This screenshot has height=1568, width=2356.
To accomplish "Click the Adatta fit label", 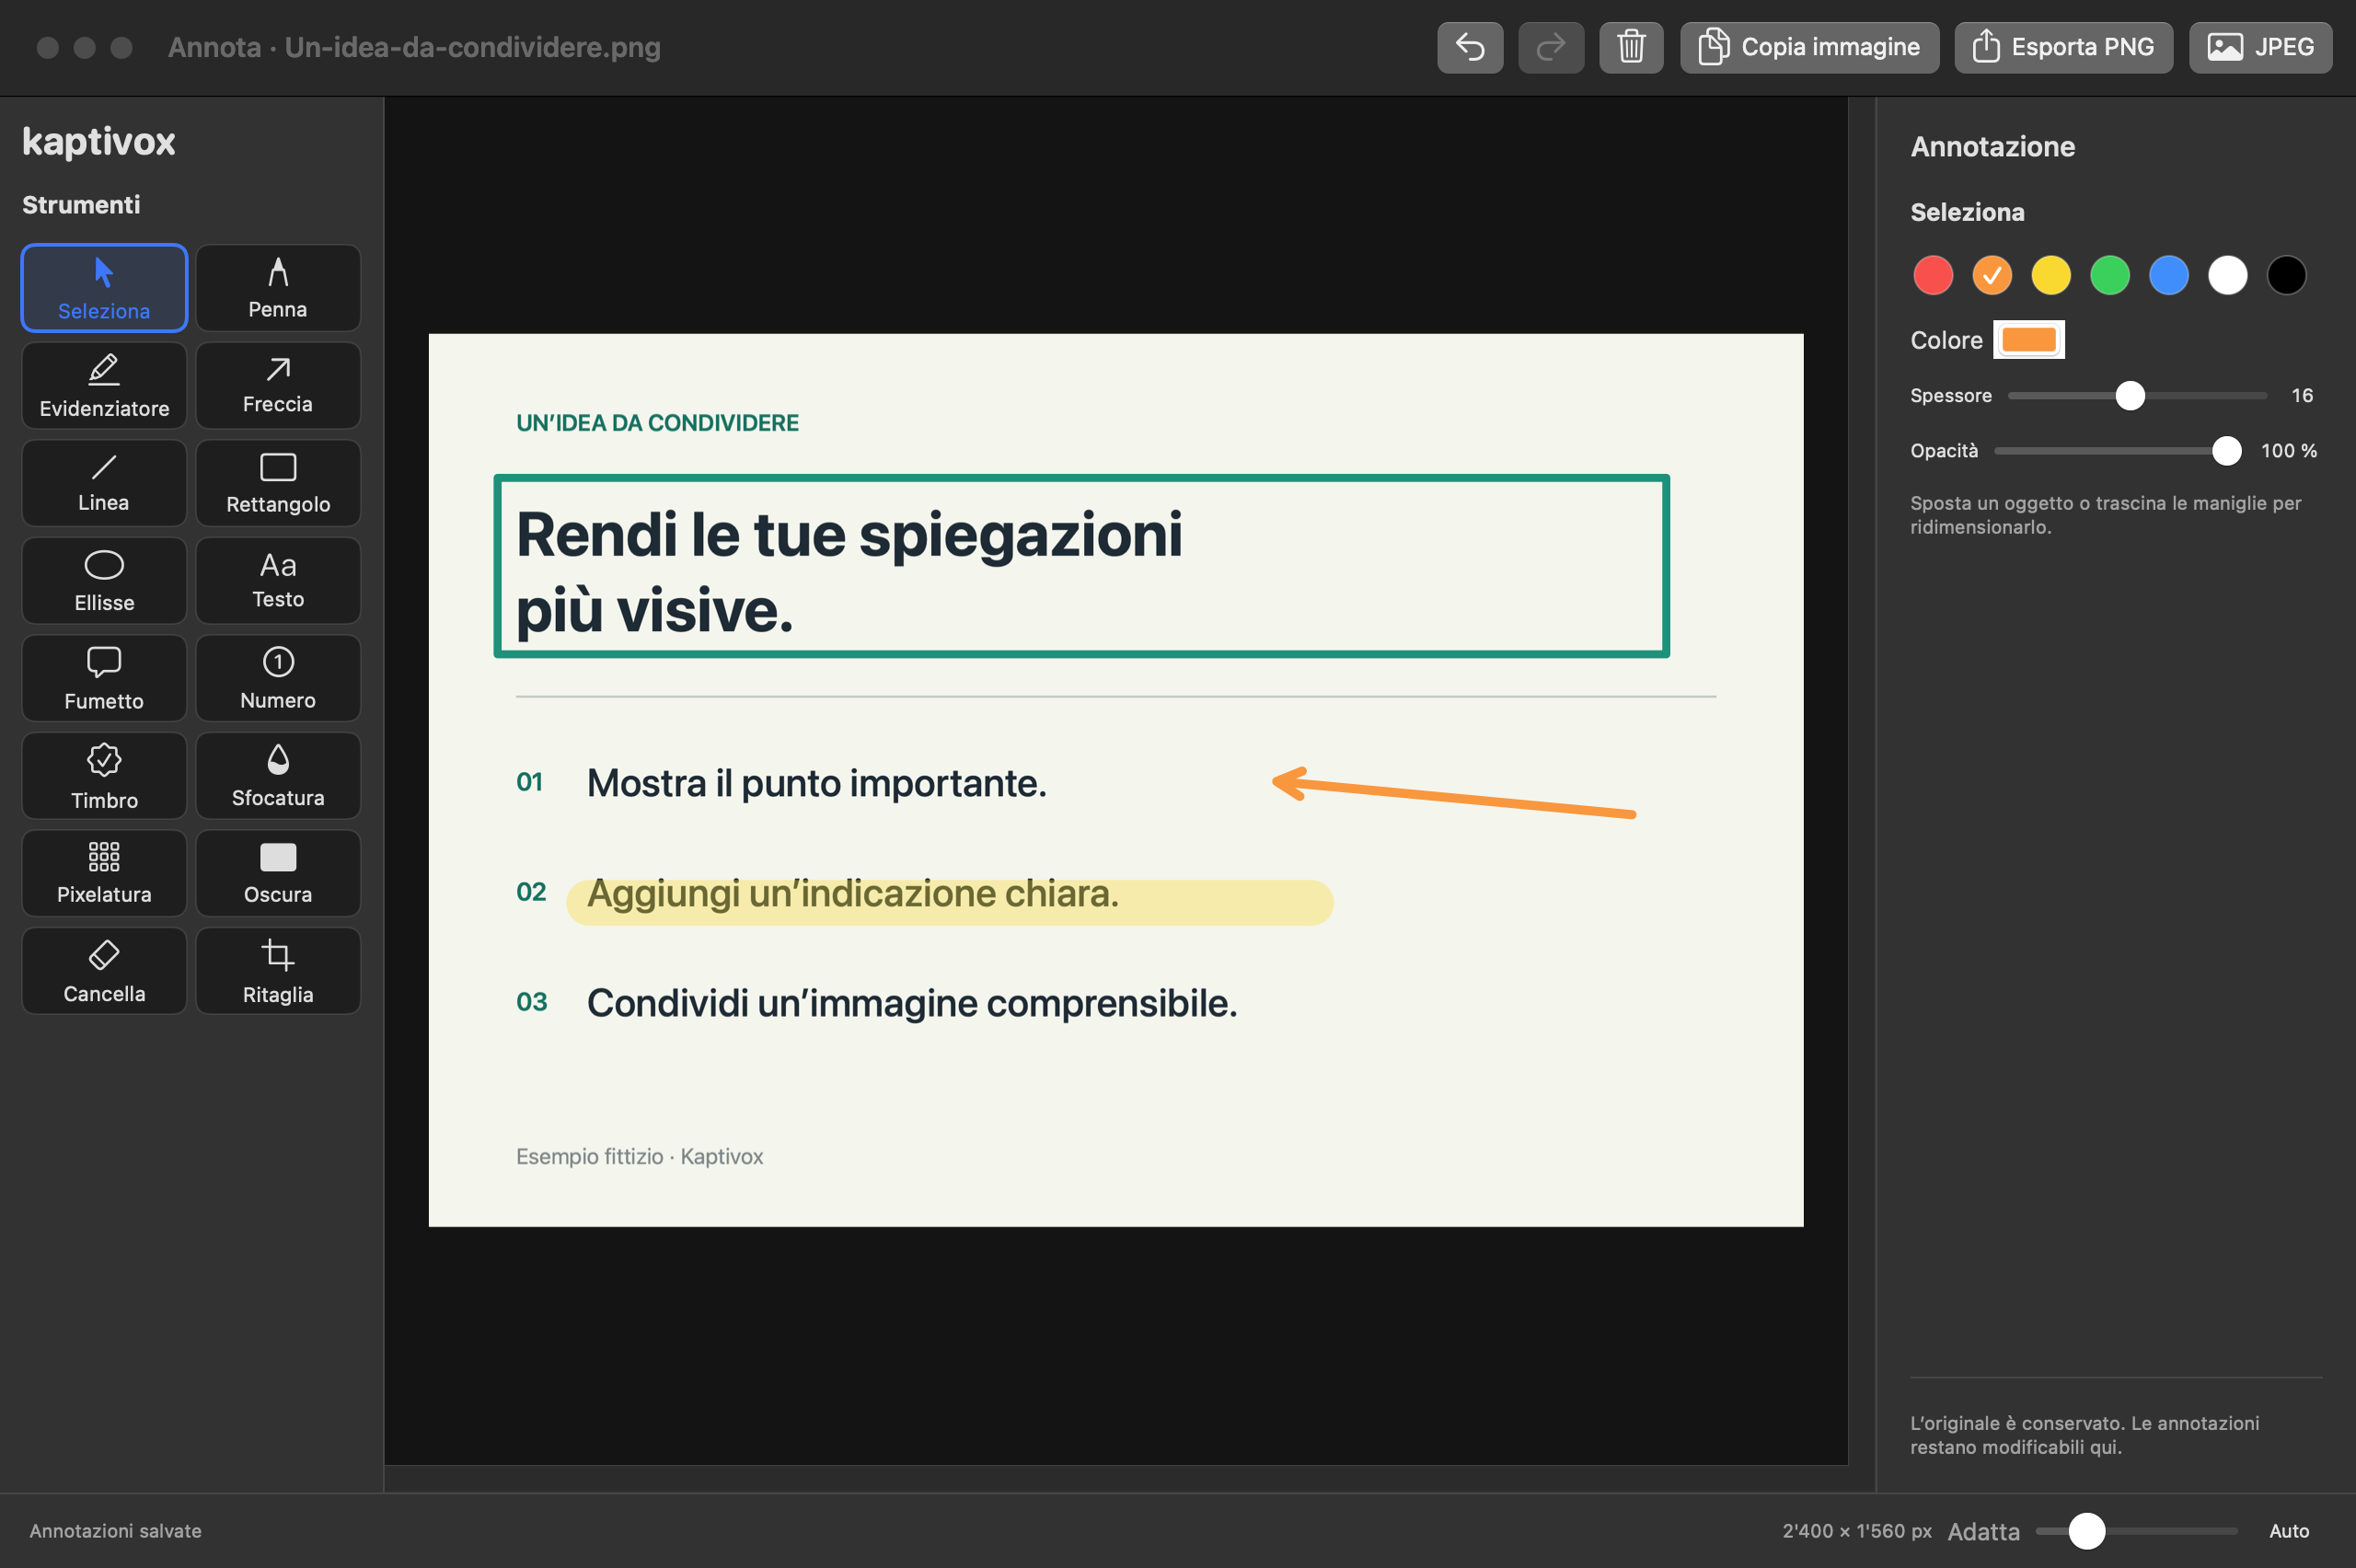I will tap(1983, 1531).
